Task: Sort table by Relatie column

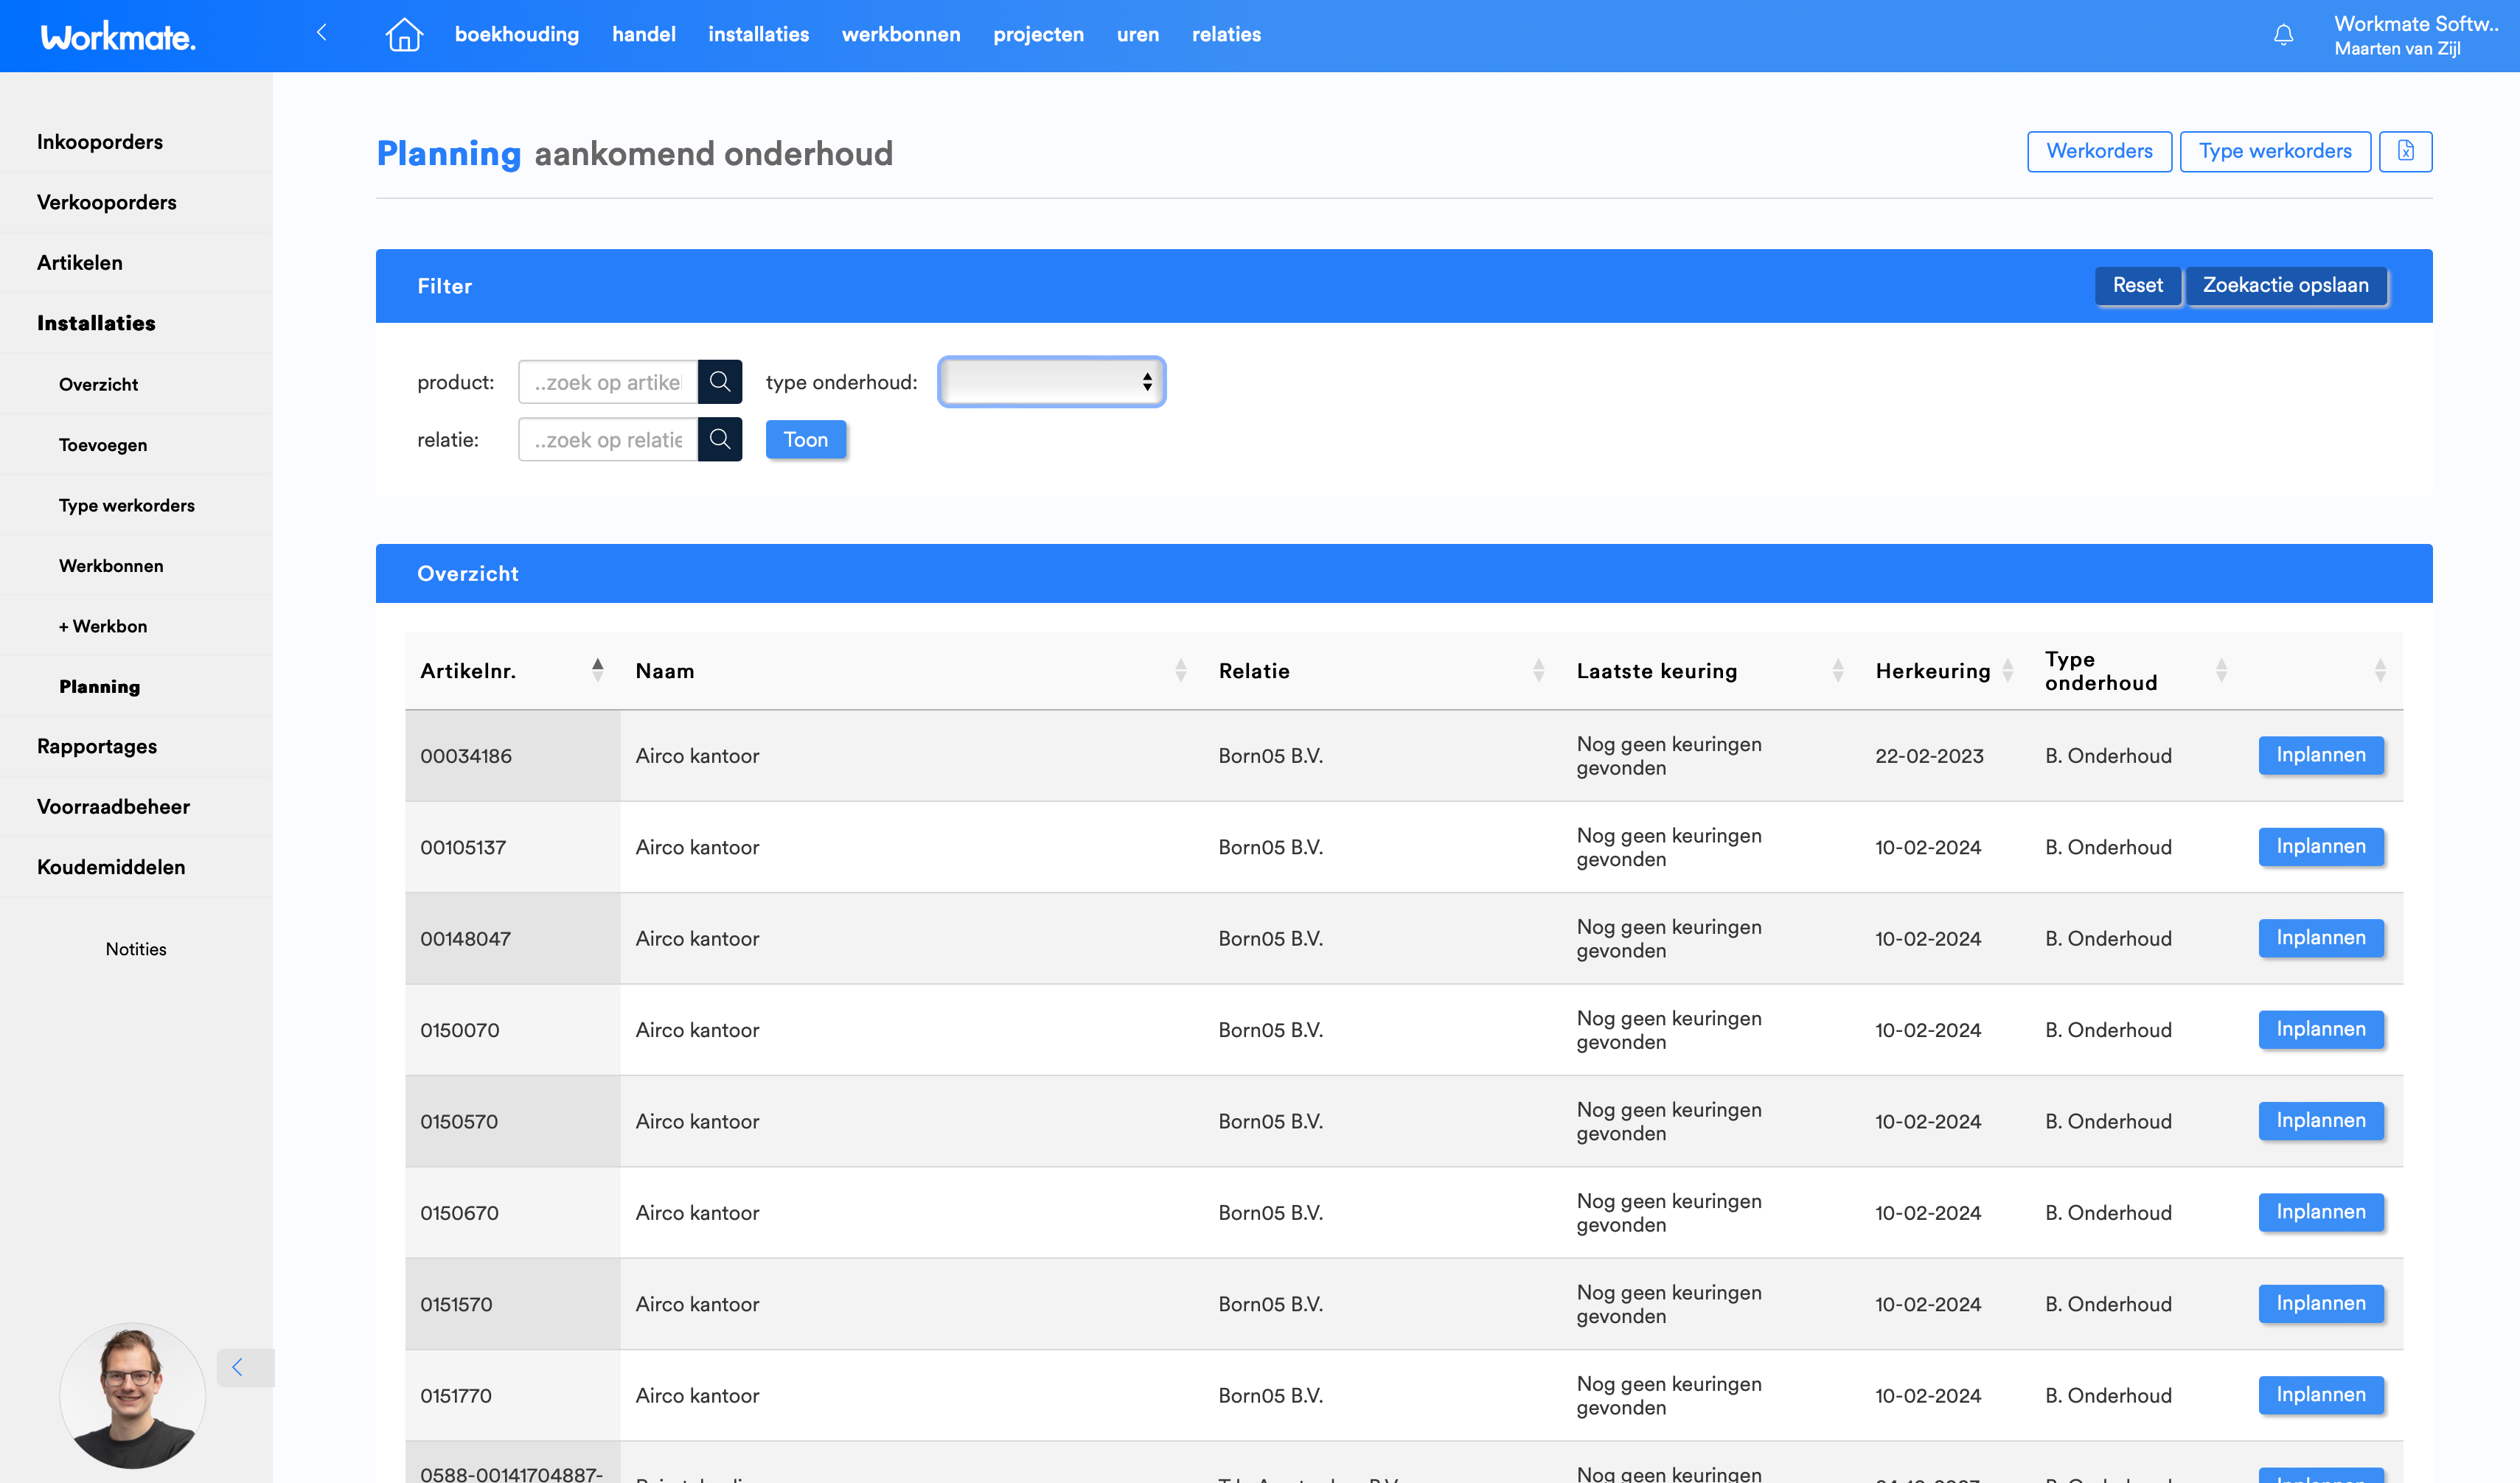Action: click(x=1538, y=670)
